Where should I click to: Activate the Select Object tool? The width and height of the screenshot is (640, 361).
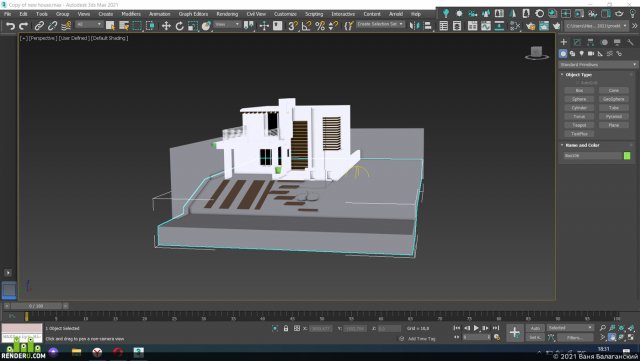coord(110,26)
